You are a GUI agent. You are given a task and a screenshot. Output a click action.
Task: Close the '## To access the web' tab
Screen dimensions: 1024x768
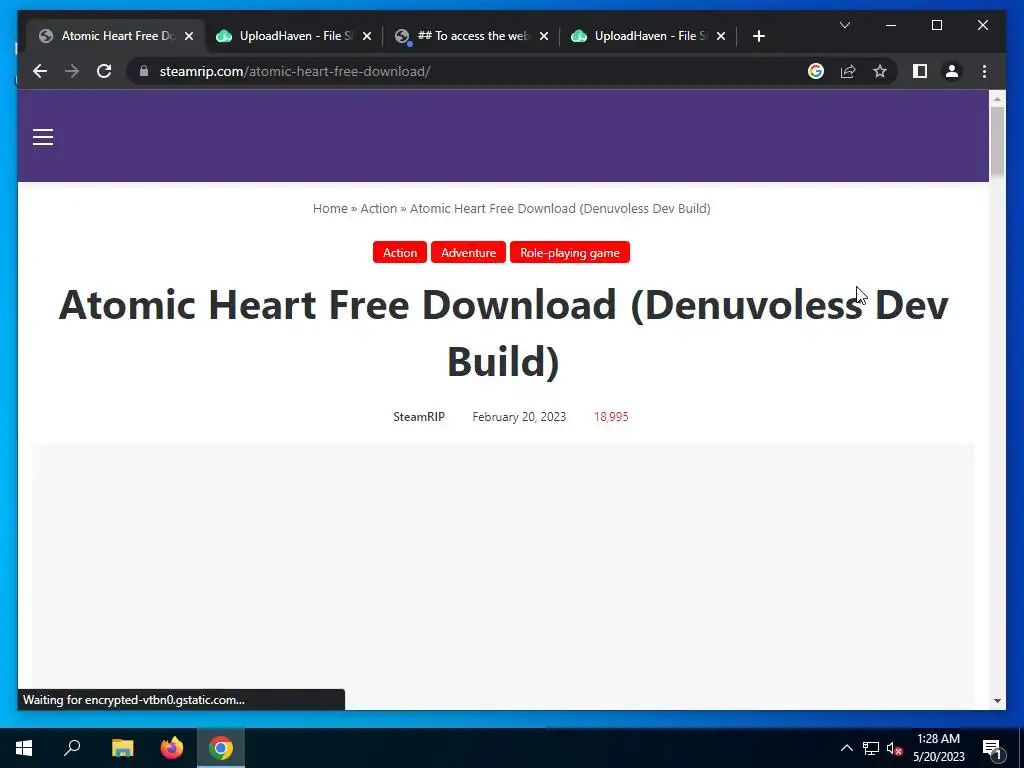pyautogui.click(x=543, y=36)
